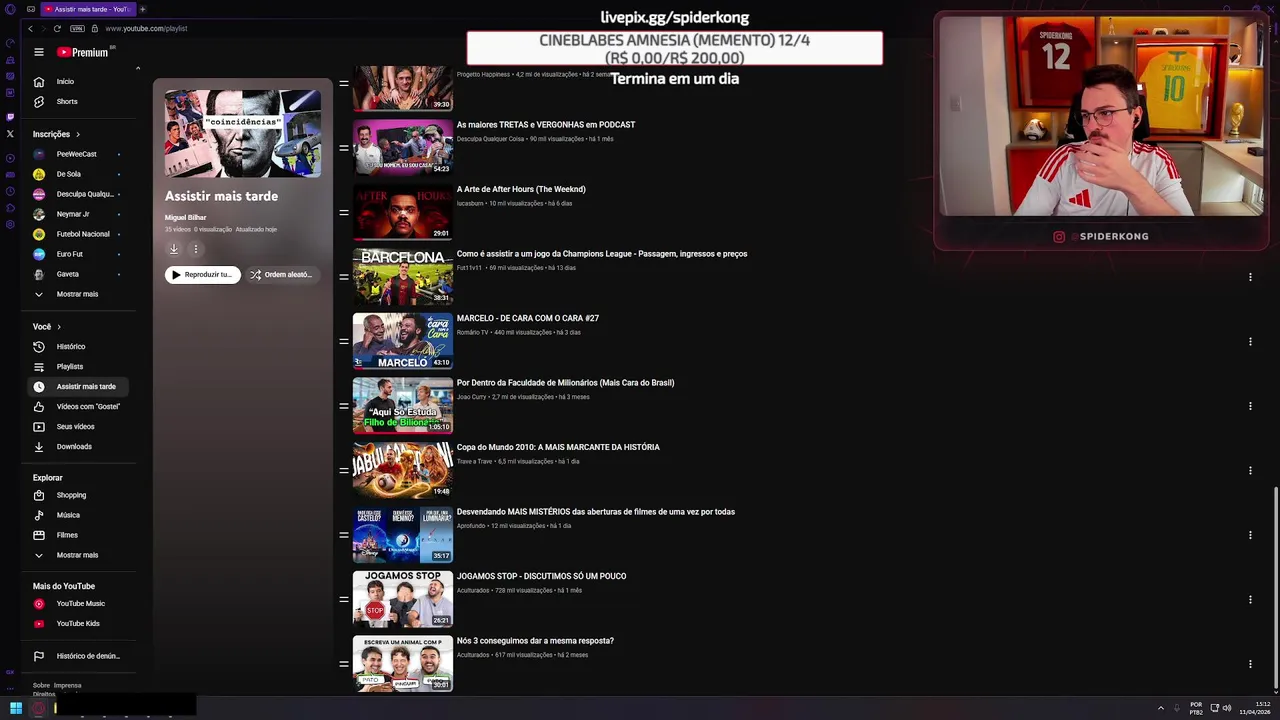Click the Romário TV channel name
This screenshot has width=1280, height=720.
coord(472,332)
